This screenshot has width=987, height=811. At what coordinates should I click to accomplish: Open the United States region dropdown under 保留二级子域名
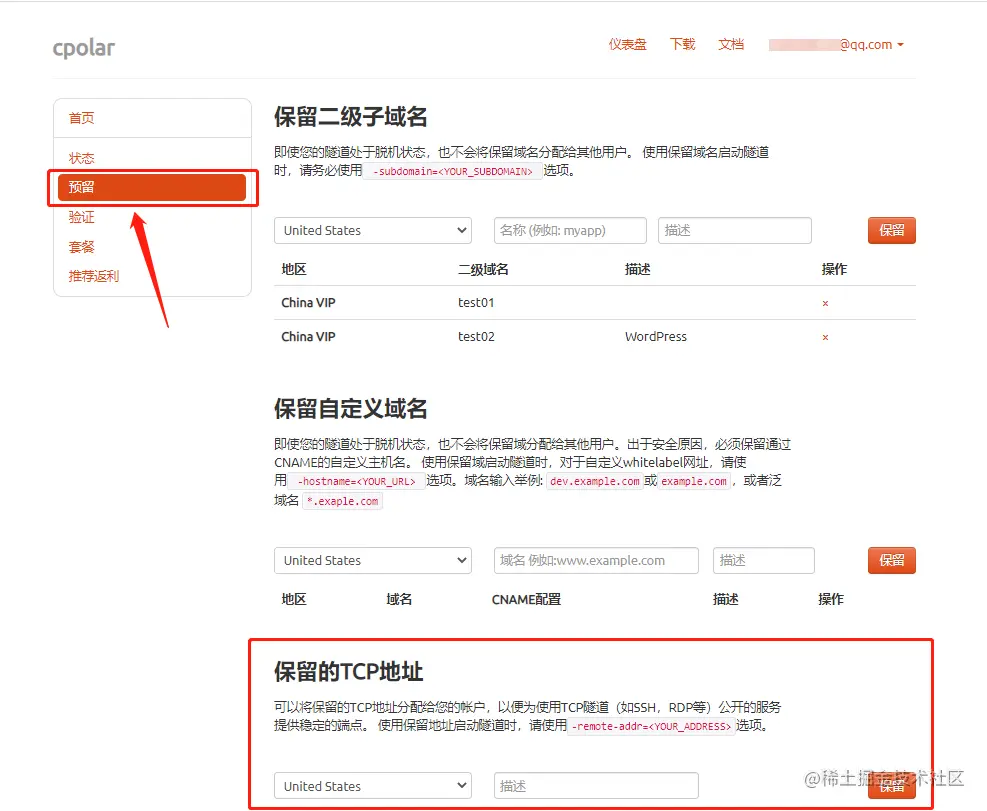coord(372,230)
